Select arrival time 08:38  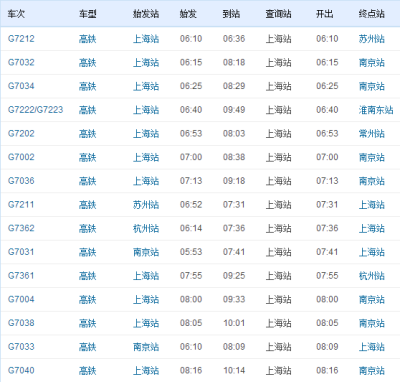pos(234,157)
